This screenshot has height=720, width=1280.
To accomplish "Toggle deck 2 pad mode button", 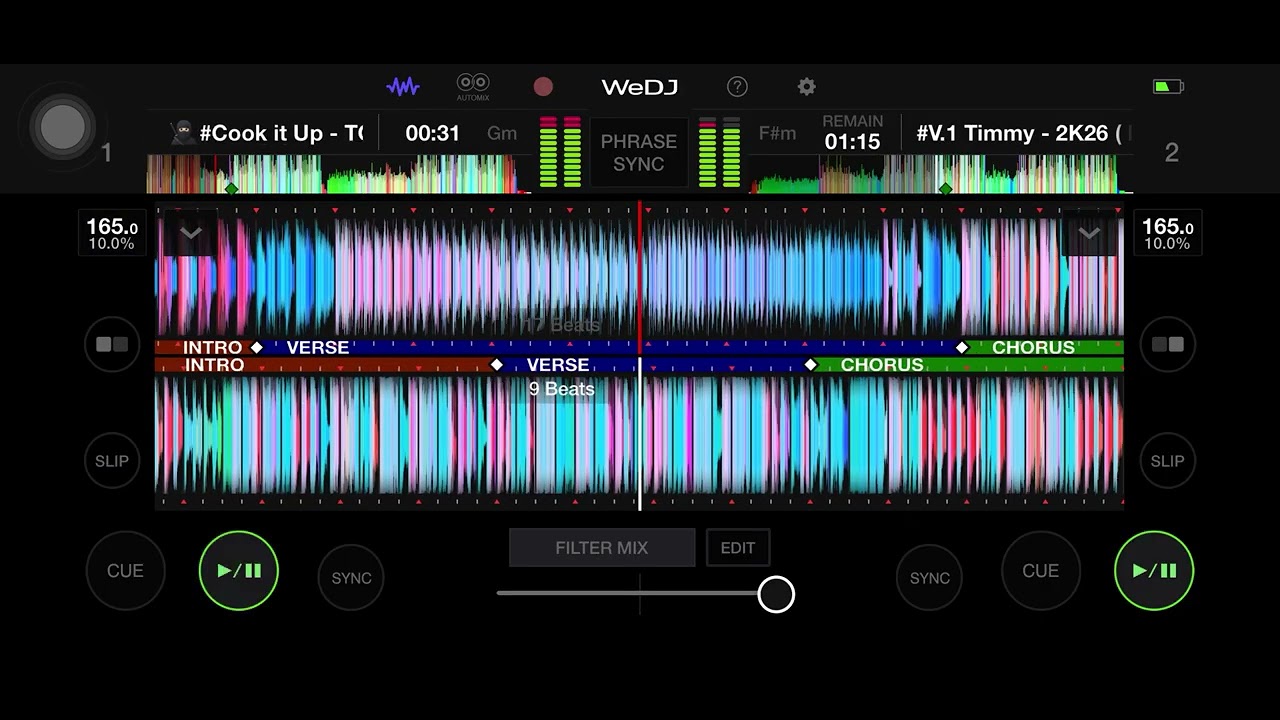I will pyautogui.click(x=1168, y=344).
